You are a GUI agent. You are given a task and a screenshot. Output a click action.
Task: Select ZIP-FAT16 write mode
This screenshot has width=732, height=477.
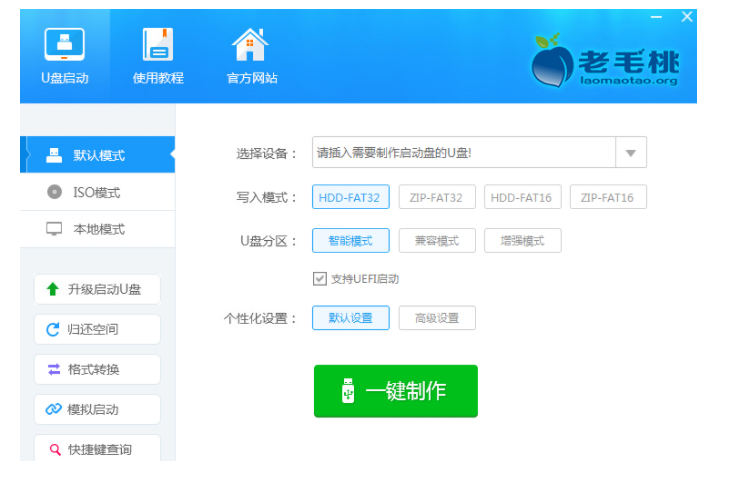[608, 197]
